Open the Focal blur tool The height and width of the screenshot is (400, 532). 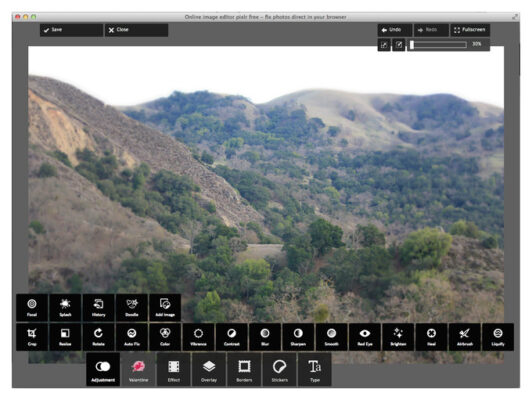coord(32,308)
